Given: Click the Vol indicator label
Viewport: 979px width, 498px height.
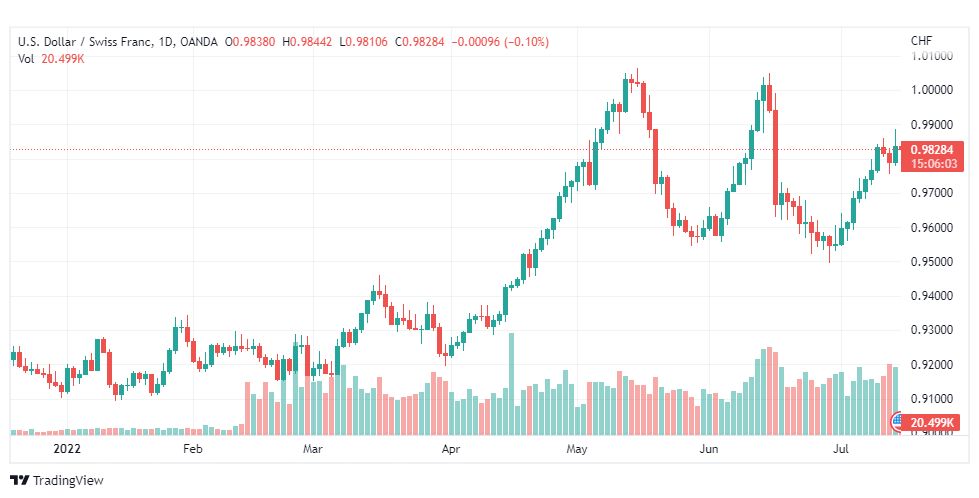Looking at the screenshot, I should [26, 59].
